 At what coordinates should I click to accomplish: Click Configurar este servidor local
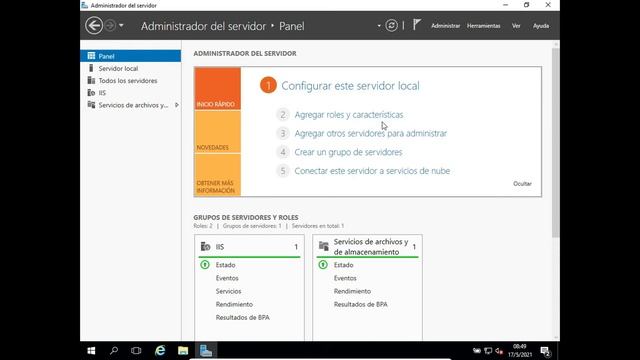(x=350, y=86)
